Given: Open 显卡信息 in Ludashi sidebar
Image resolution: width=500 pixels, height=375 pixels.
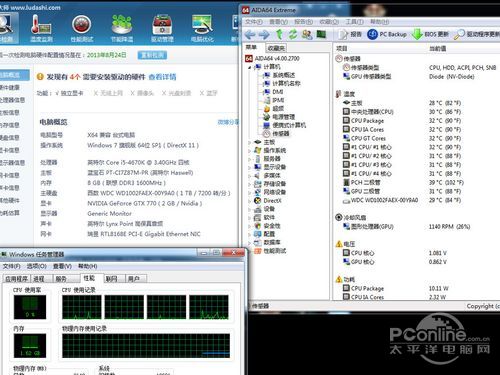Looking at the screenshot, I should click(10, 150).
